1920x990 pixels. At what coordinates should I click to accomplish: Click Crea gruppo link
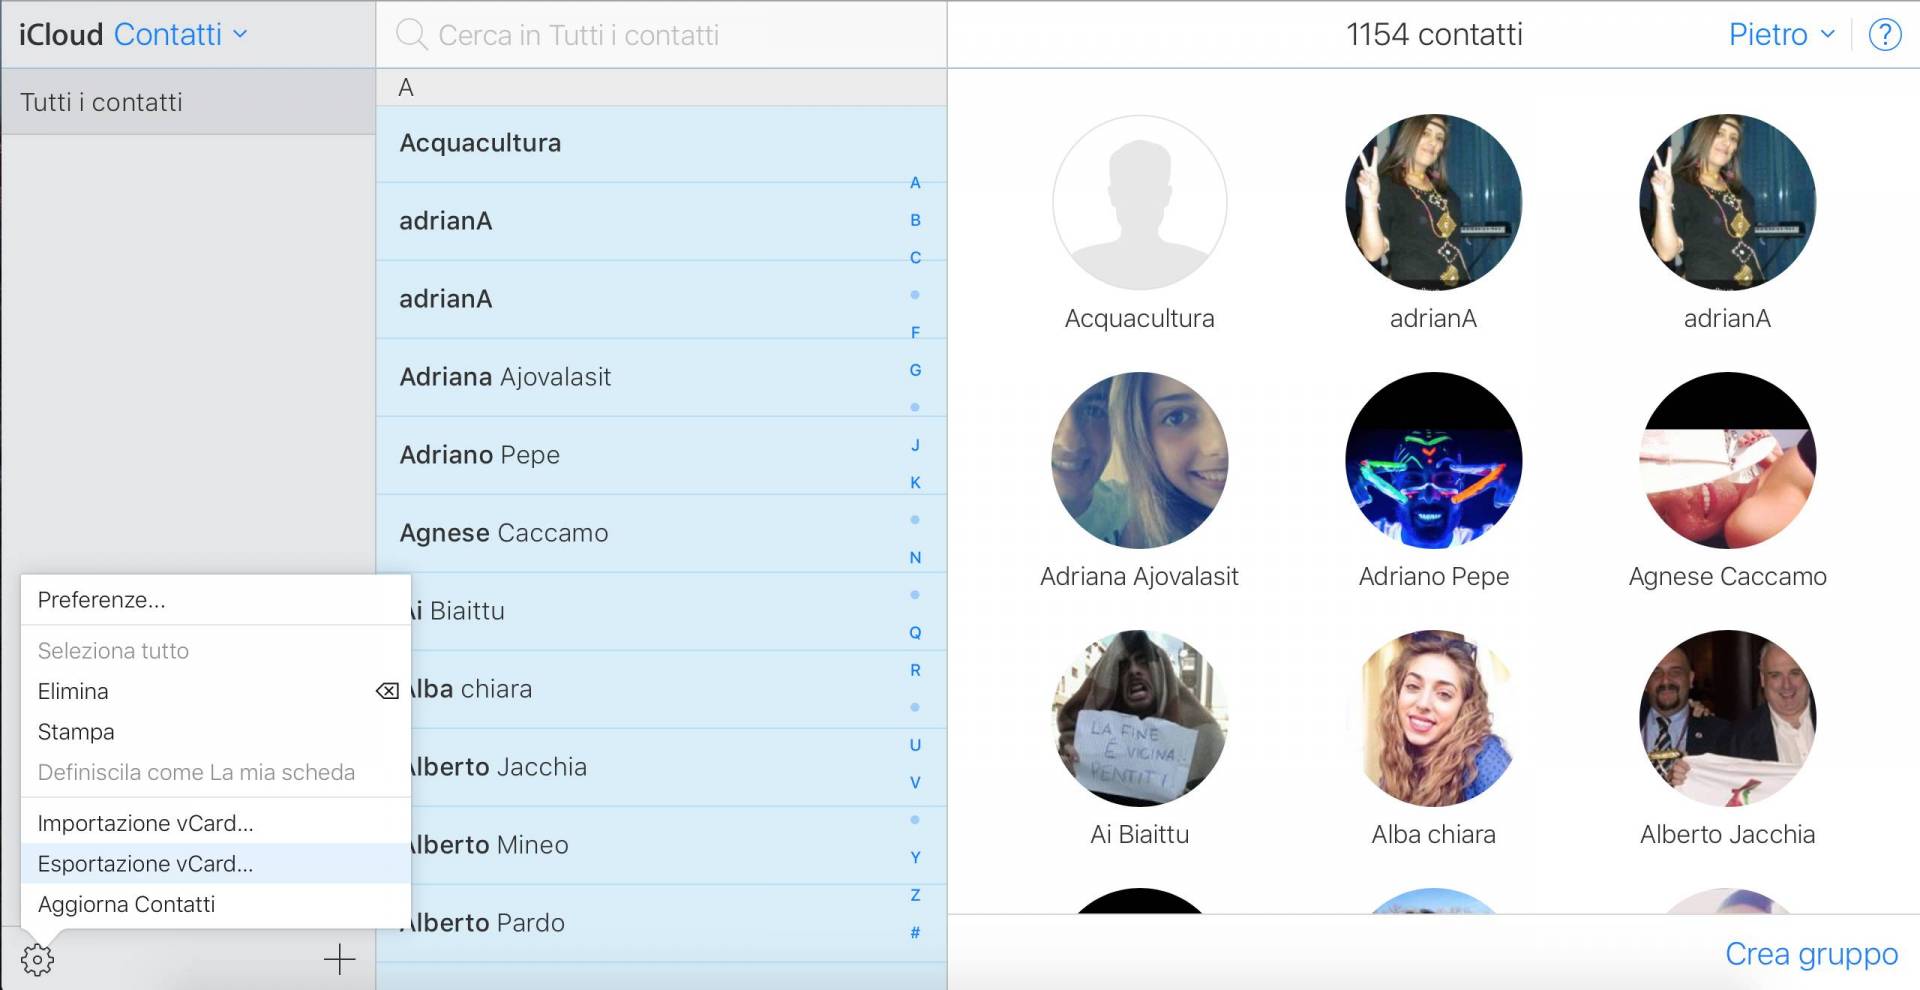coord(1811,955)
